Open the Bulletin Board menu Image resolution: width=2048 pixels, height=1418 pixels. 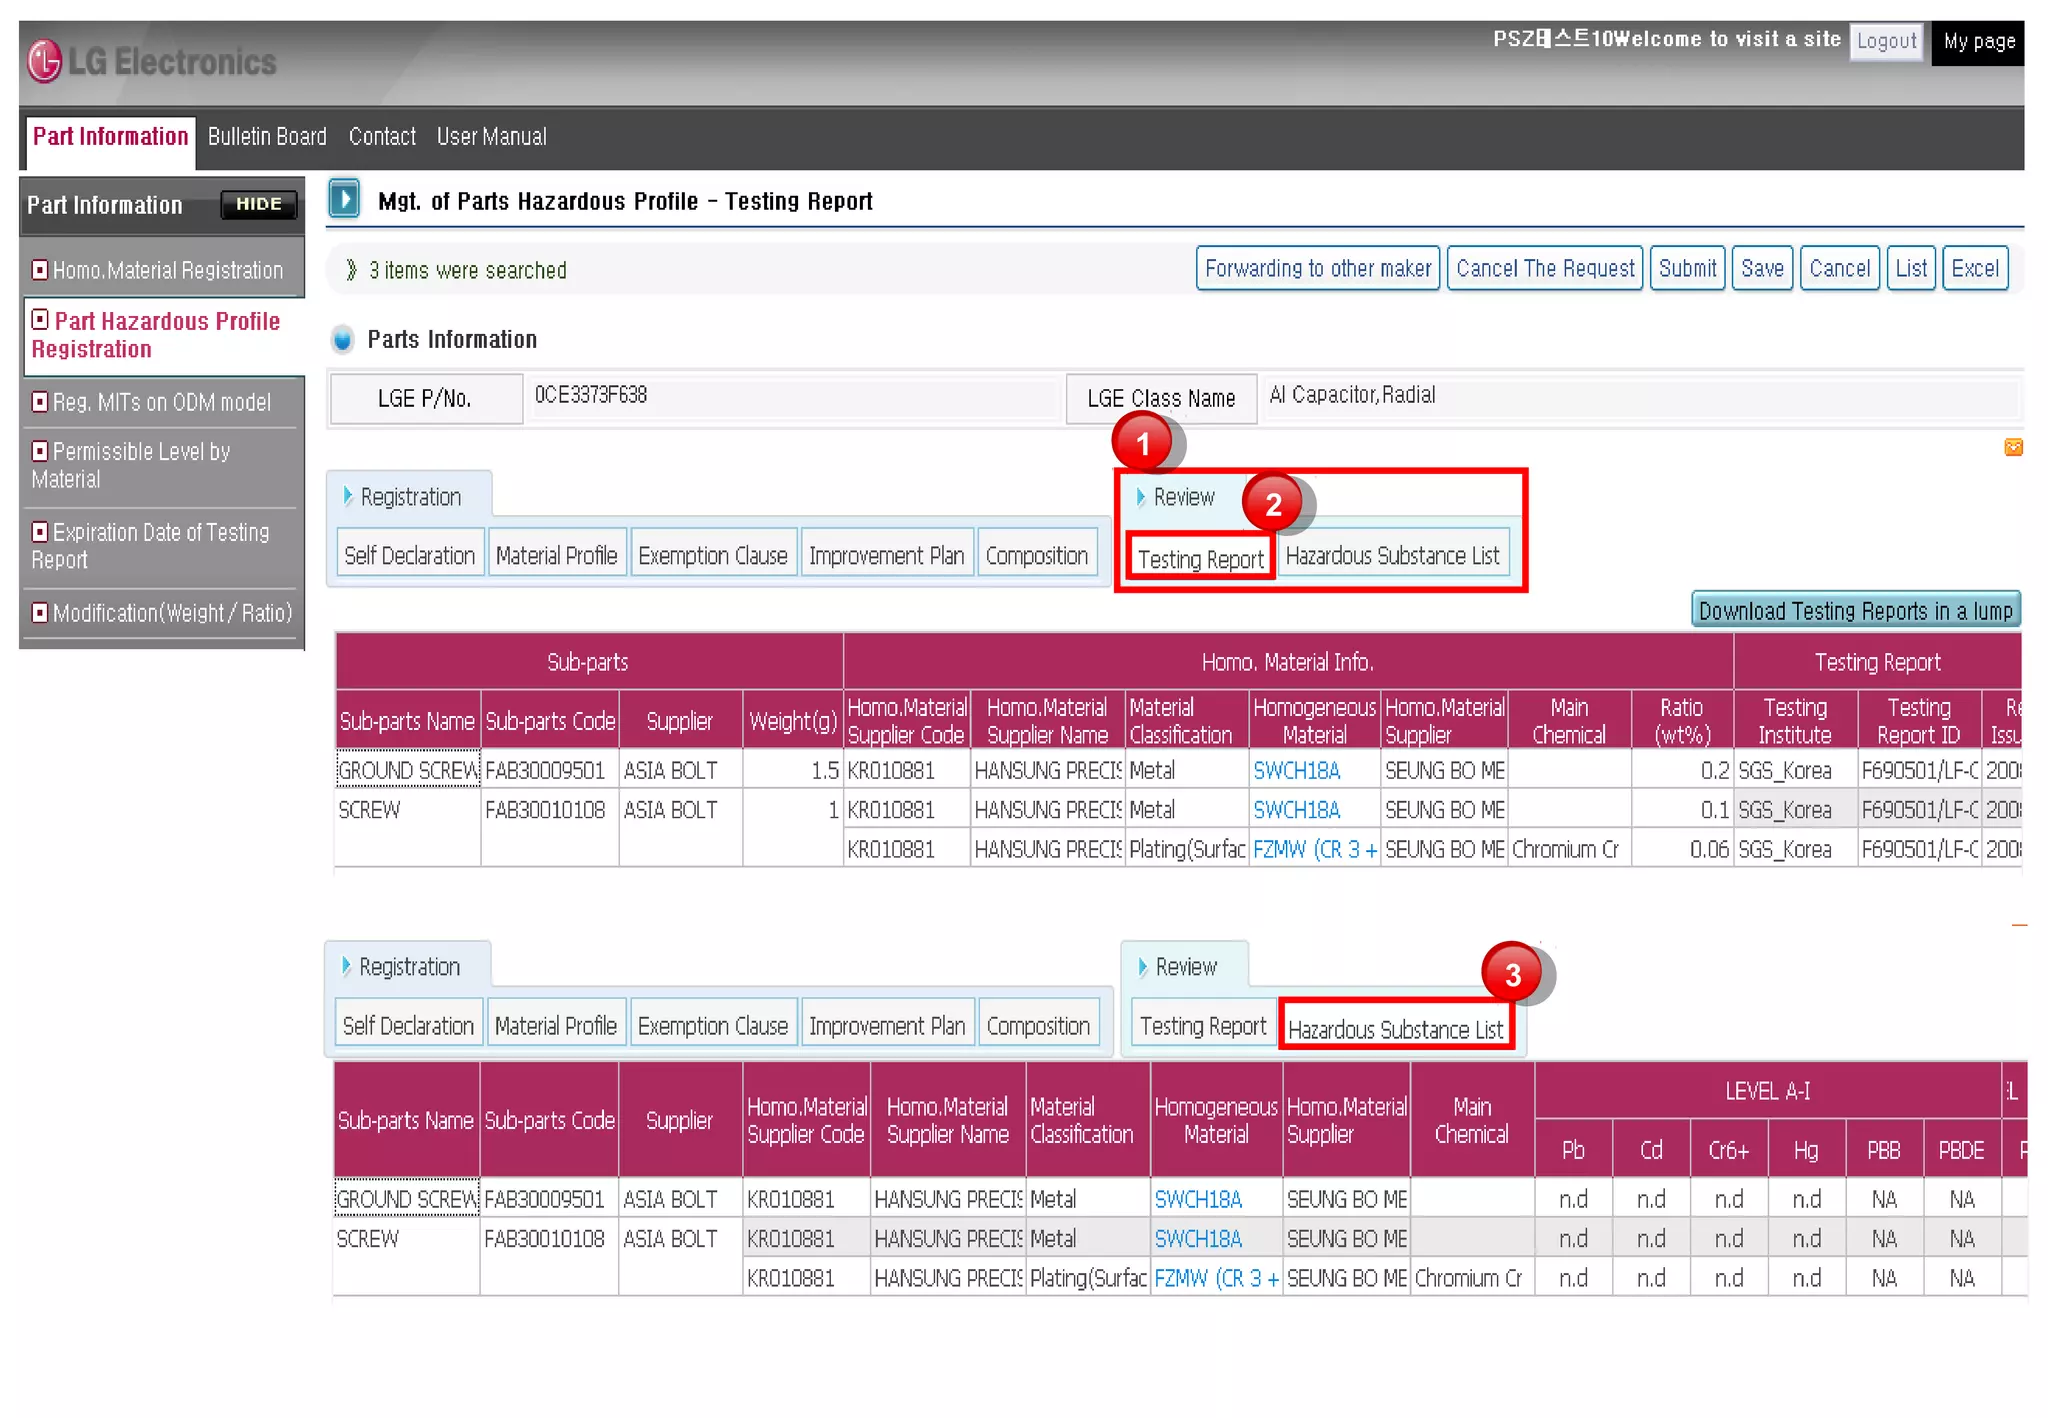(267, 137)
